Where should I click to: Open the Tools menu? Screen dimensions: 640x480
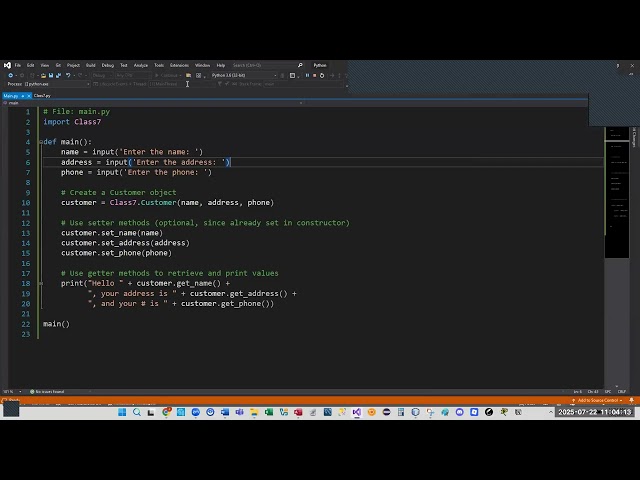(159, 65)
